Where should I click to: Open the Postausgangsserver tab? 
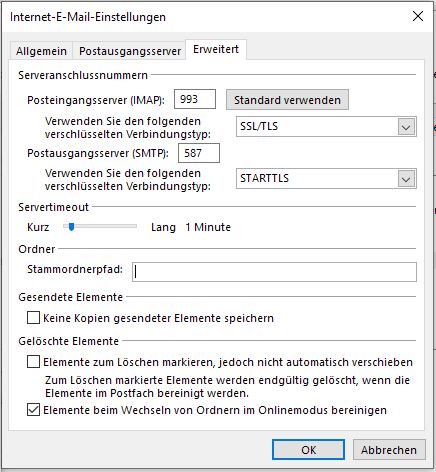pyautogui.click(x=130, y=51)
